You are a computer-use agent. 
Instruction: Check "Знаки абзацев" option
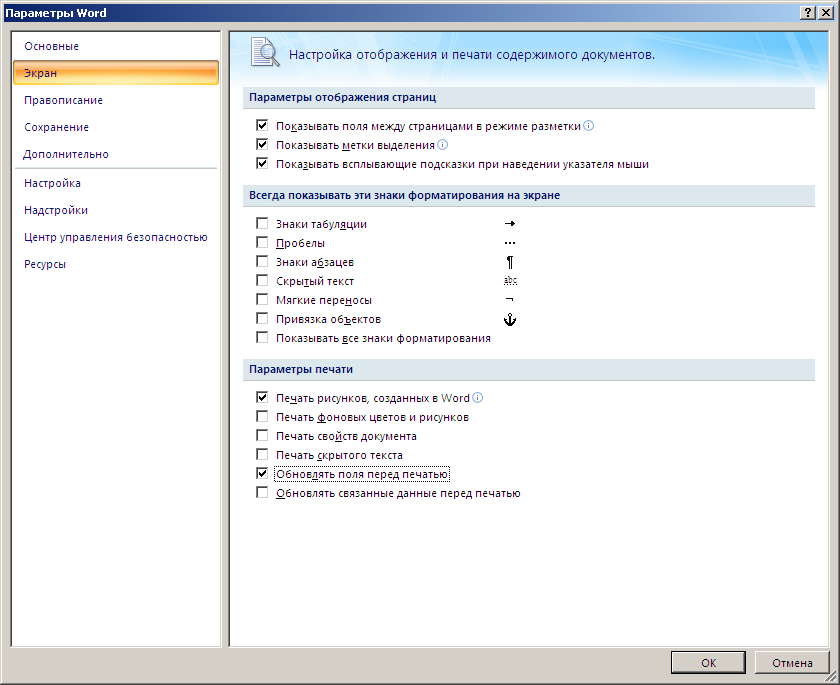262,261
